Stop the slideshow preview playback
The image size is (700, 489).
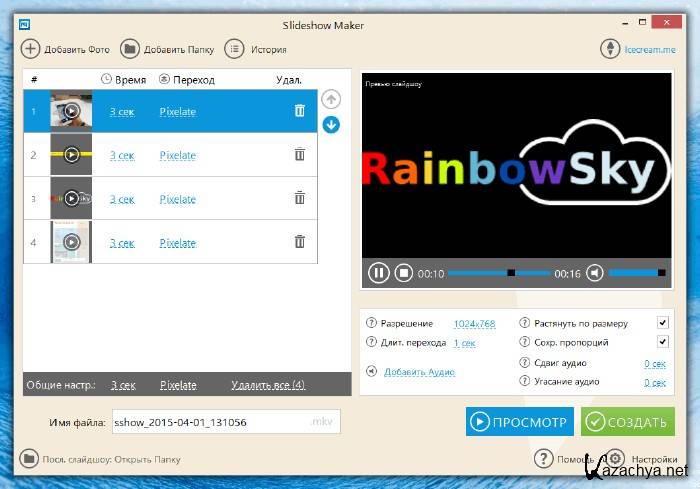(403, 272)
